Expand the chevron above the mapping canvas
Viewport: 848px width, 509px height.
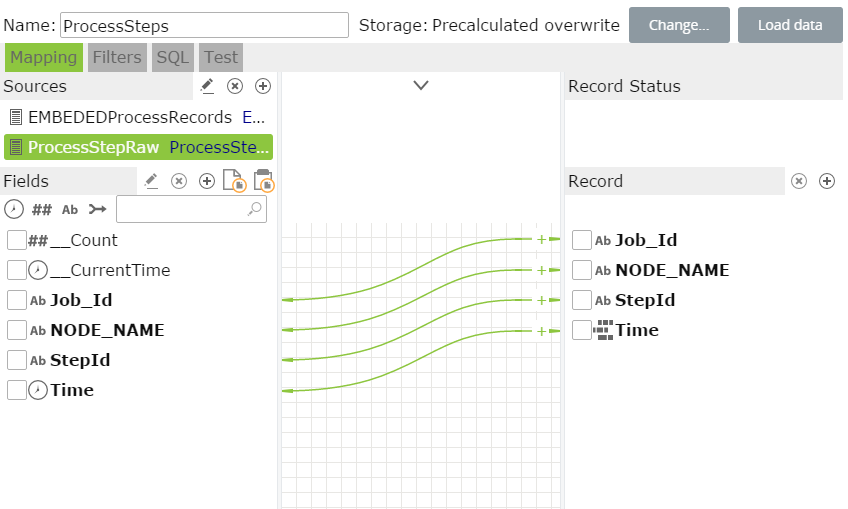(421, 86)
